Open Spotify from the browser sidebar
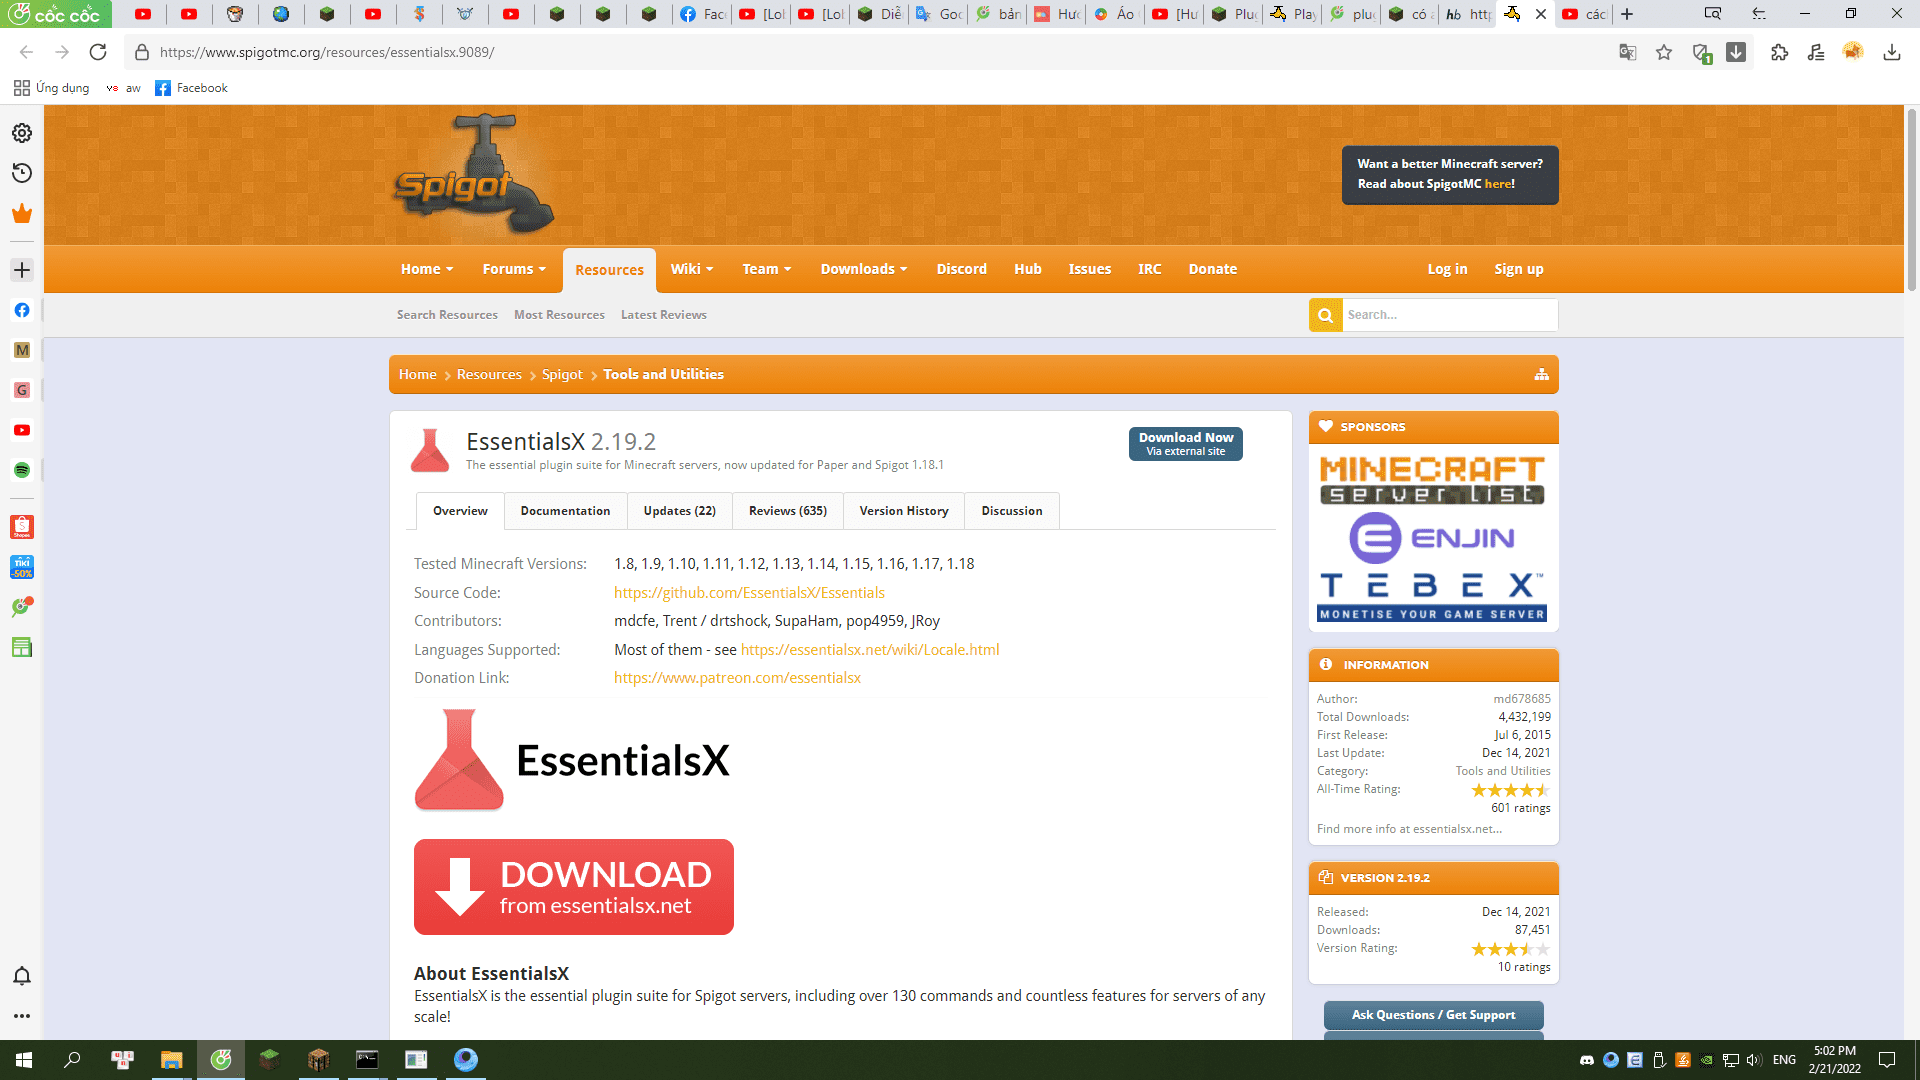Viewport: 1920px width, 1080px height. [22, 470]
